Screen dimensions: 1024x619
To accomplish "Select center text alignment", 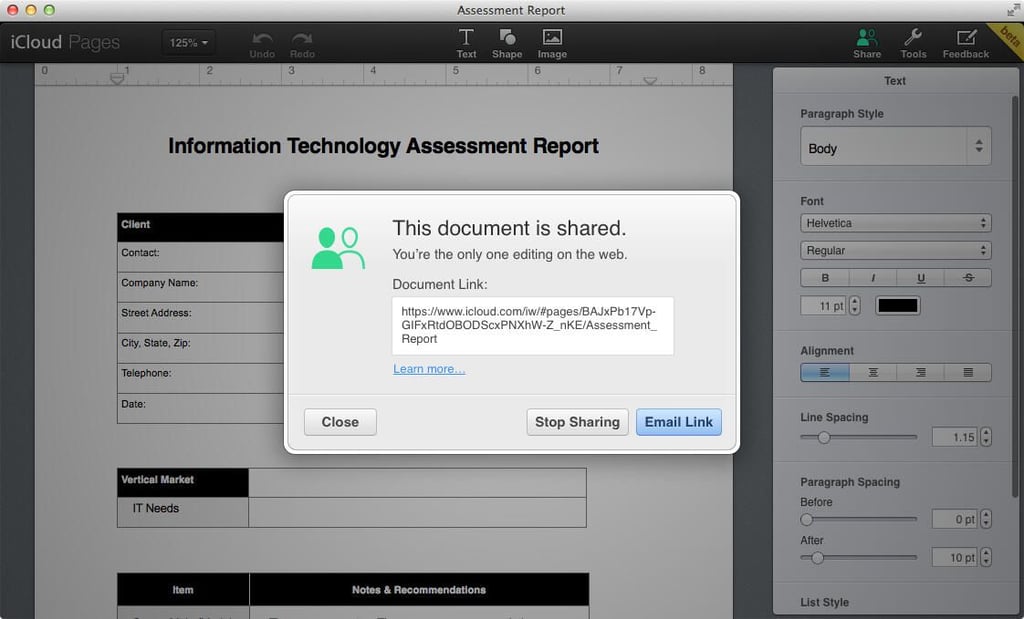I will pyautogui.click(x=873, y=372).
